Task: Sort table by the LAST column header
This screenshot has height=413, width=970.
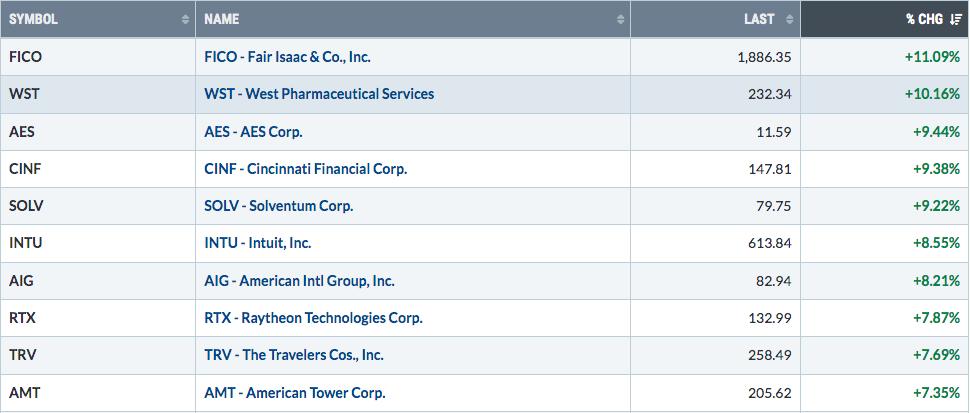Action: click(759, 19)
